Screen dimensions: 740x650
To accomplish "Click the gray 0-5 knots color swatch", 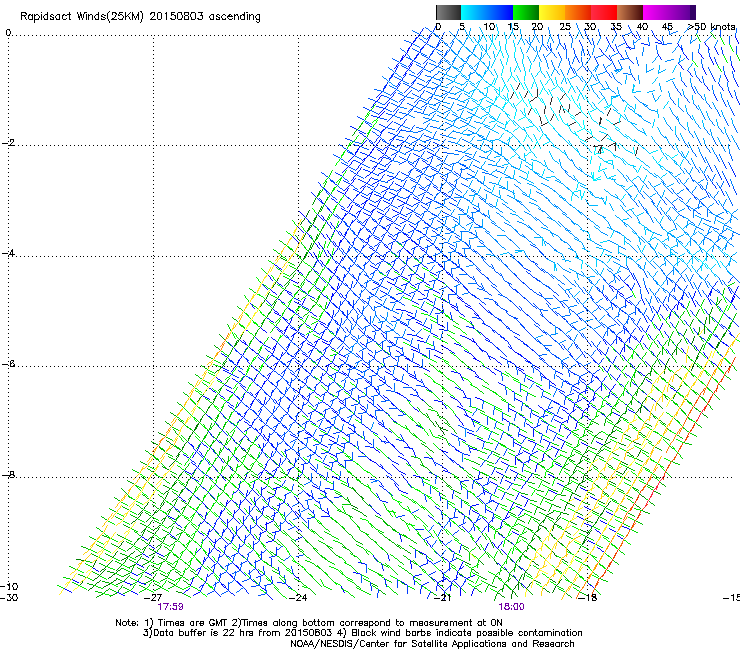I will [x=448, y=12].
